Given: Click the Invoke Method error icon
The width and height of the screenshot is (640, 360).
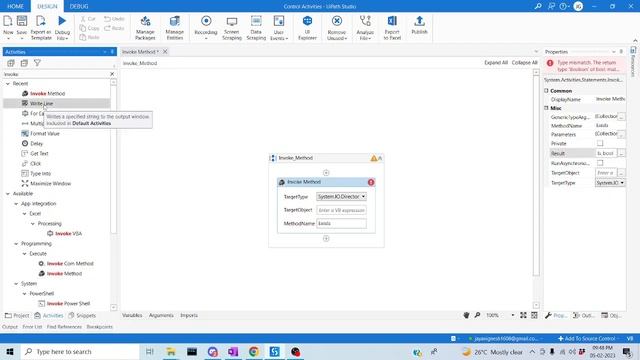Looking at the screenshot, I should coord(371,182).
